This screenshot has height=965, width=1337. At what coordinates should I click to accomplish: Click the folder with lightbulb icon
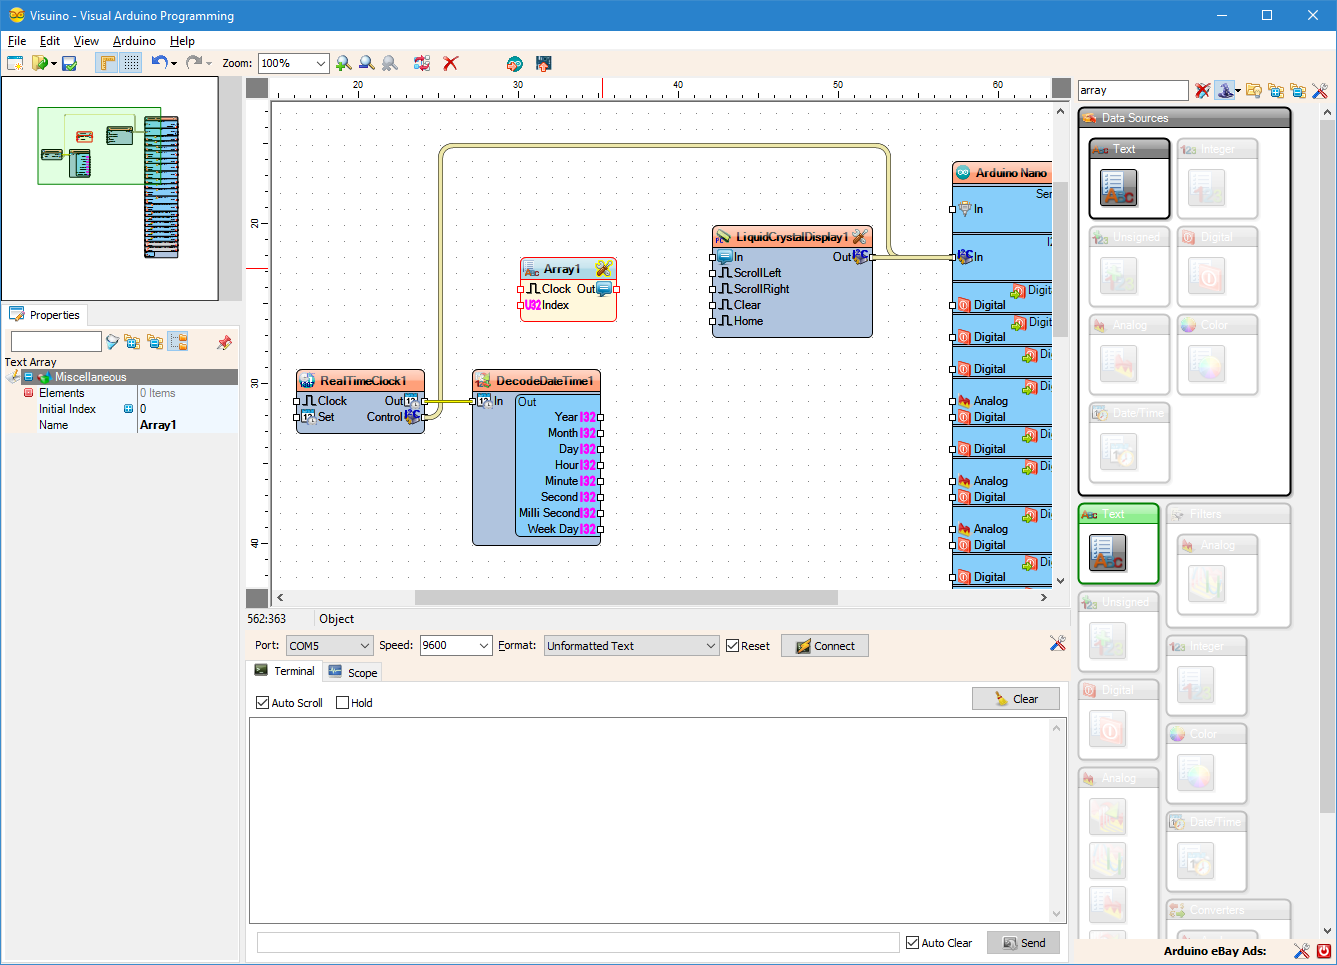1253,91
